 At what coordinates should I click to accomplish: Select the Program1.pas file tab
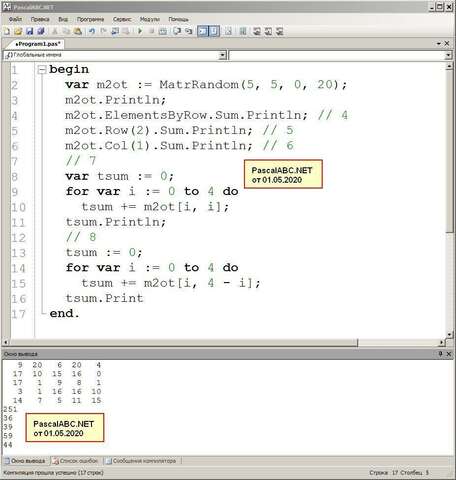coord(37,44)
